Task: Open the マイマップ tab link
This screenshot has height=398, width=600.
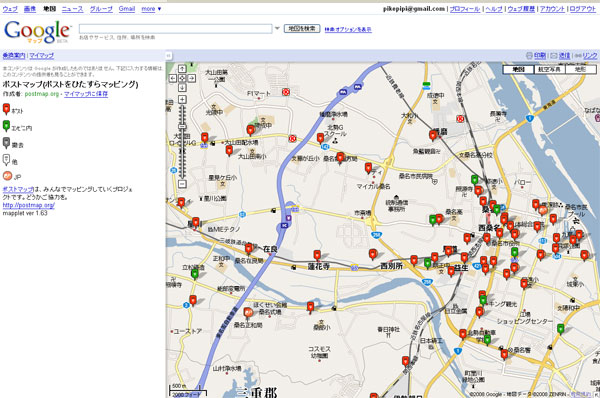Action: point(42,55)
